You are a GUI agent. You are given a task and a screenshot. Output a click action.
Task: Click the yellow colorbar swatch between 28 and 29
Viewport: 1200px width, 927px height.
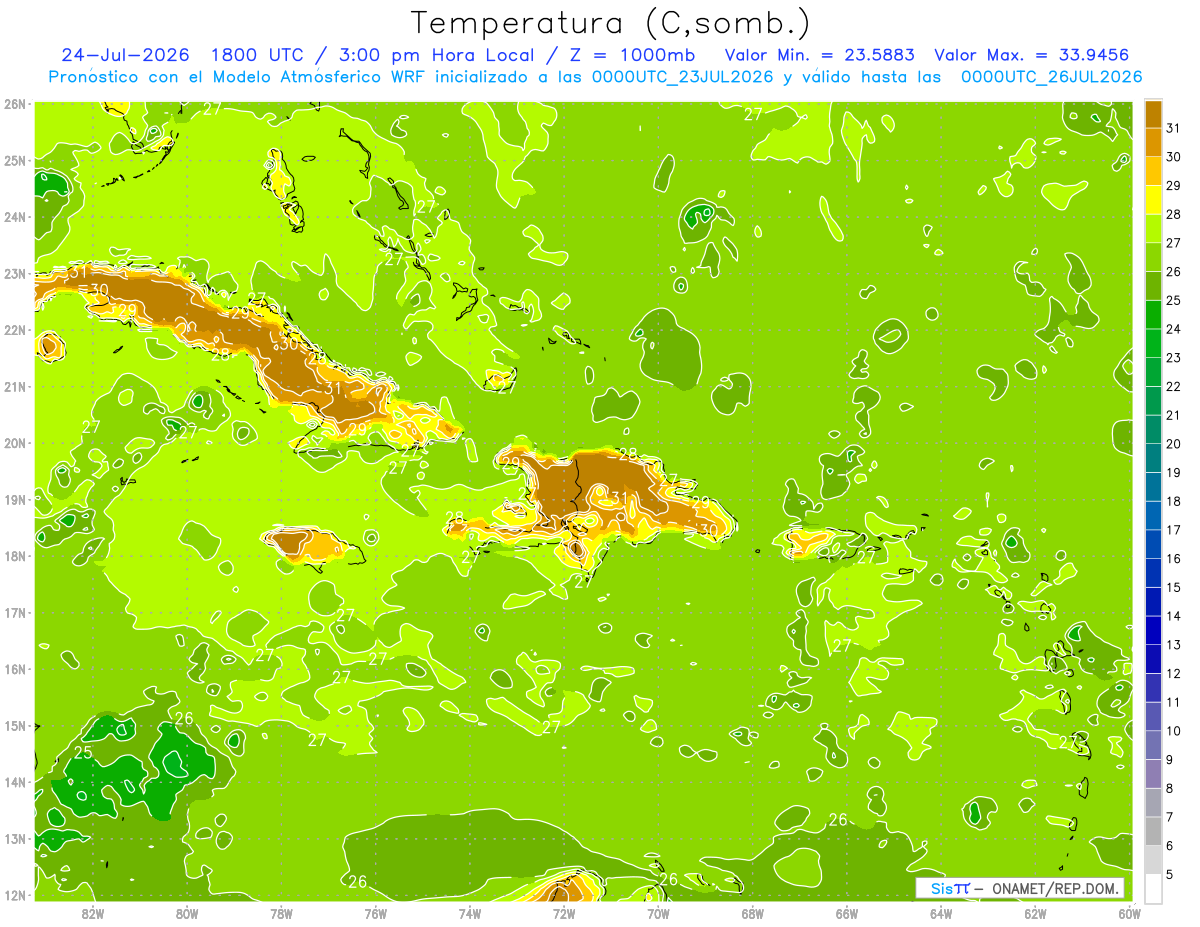click(1153, 200)
